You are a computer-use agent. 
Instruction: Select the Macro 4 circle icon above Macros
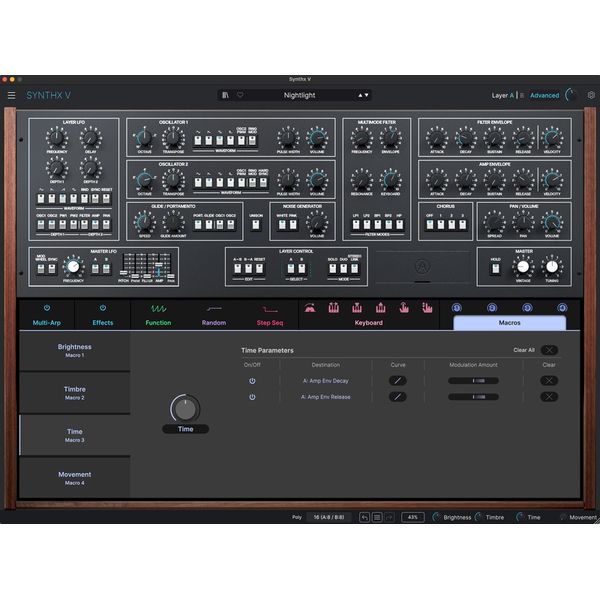562,308
